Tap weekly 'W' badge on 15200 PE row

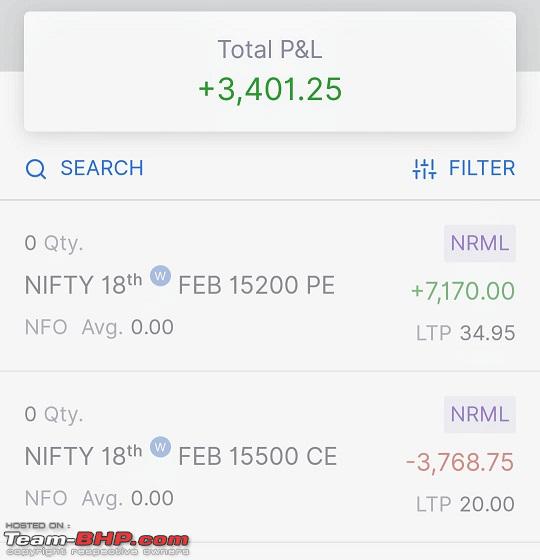point(160,276)
